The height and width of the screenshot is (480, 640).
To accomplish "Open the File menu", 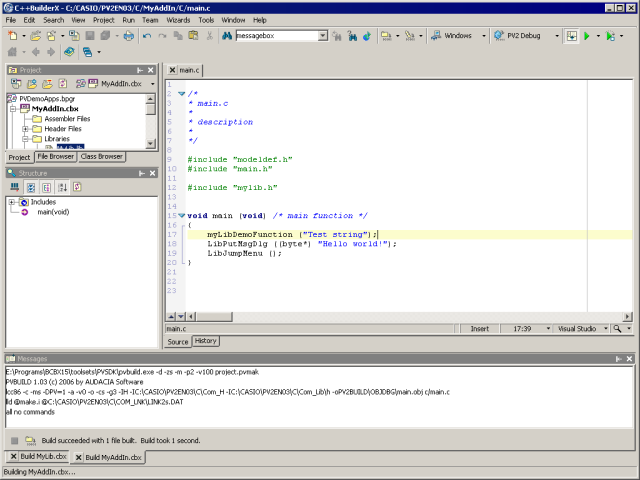I will 11,20.
